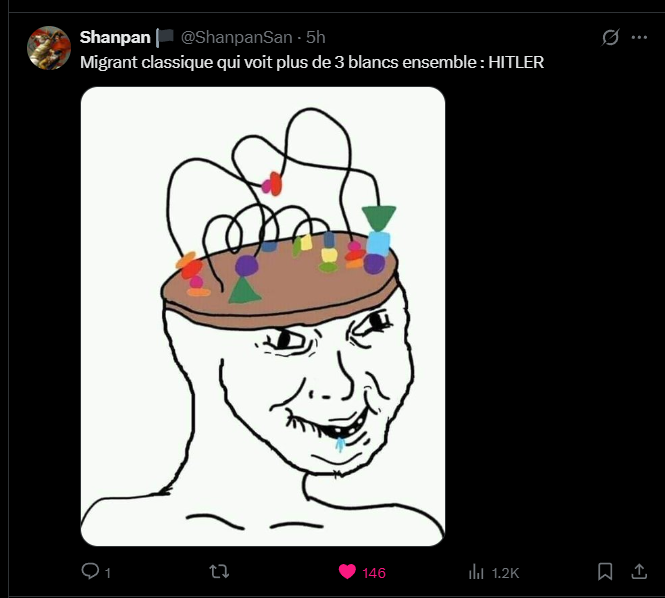Click the repost arrows icon
Image resolution: width=665 pixels, height=598 pixels.
[x=219, y=572]
